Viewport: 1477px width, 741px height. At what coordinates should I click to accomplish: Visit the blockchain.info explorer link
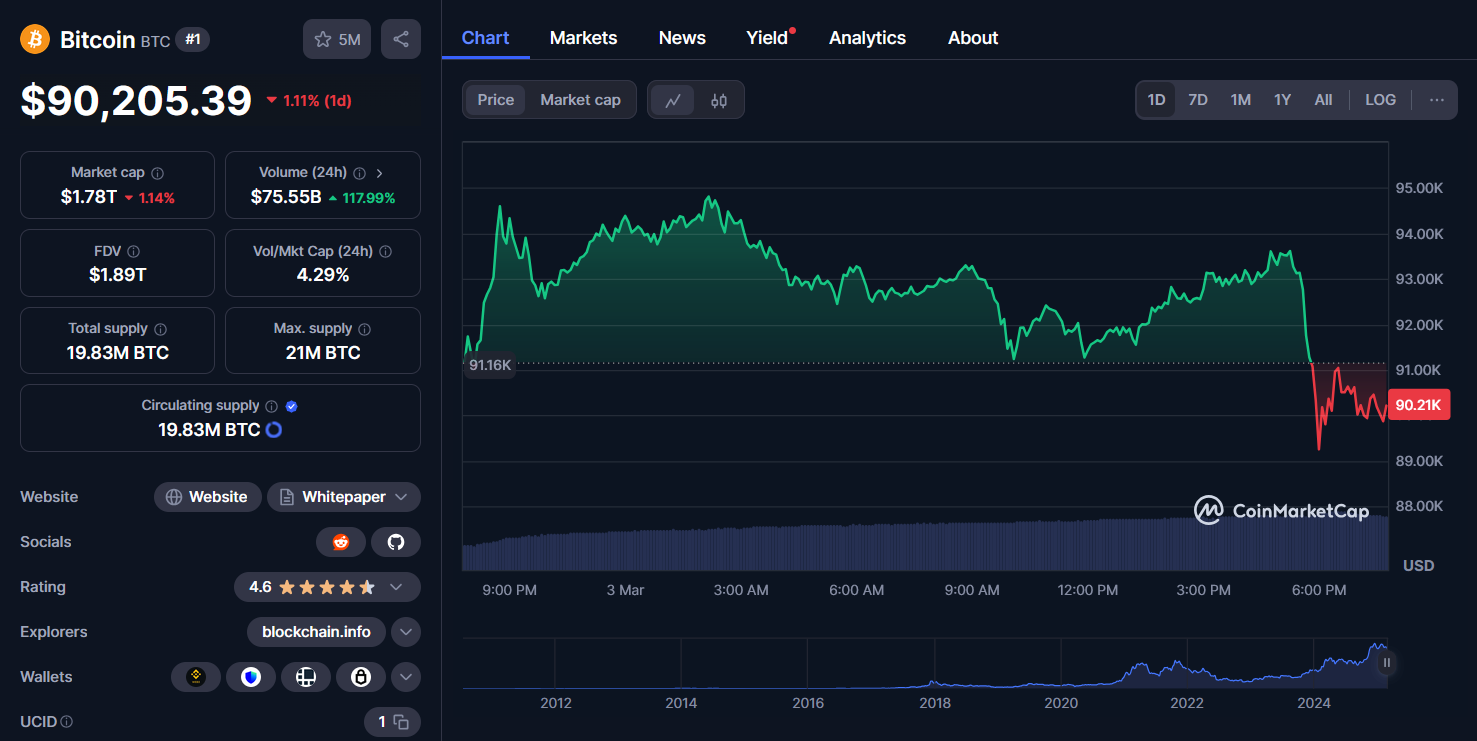click(316, 632)
